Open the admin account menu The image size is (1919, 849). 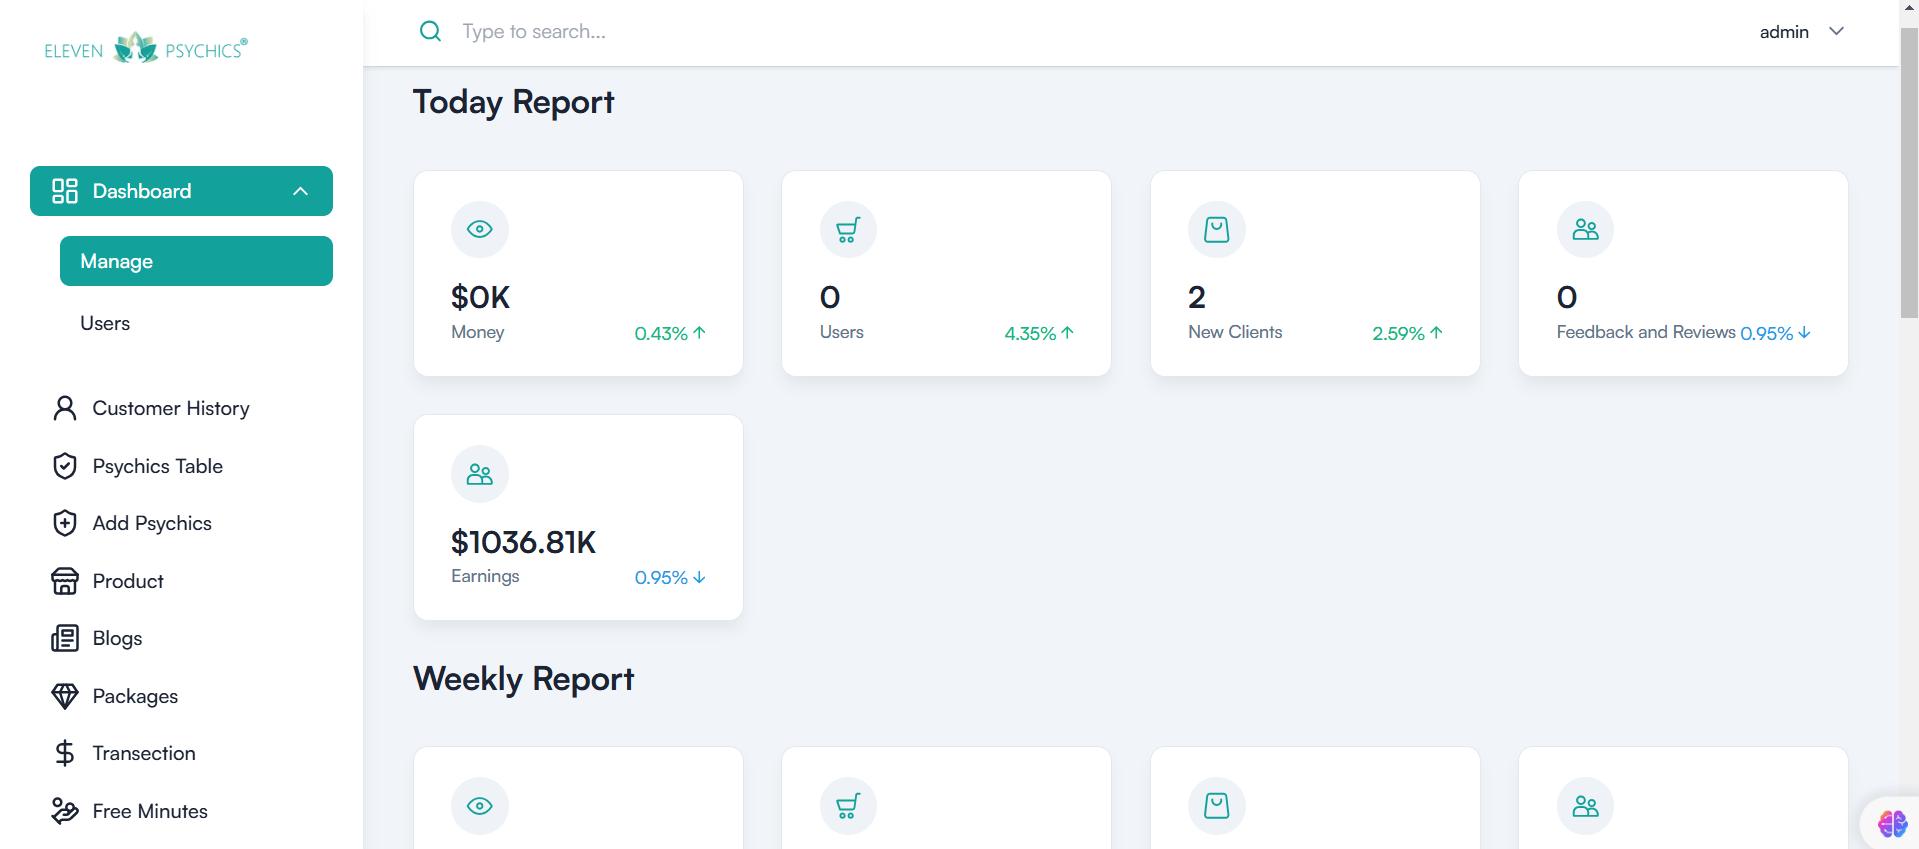click(1801, 32)
